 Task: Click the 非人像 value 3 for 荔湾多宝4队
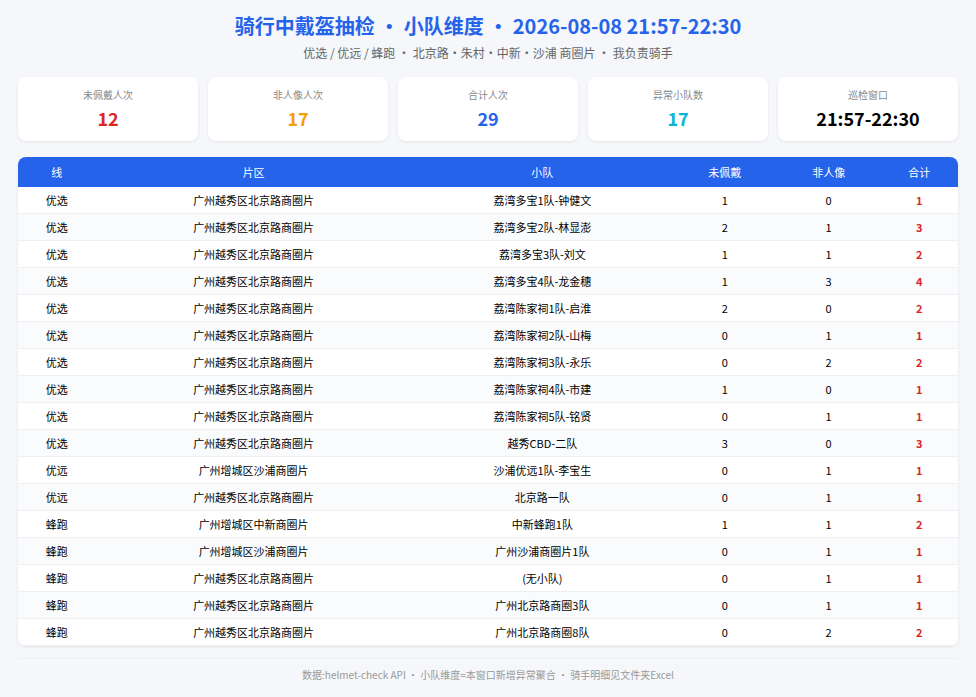point(828,282)
